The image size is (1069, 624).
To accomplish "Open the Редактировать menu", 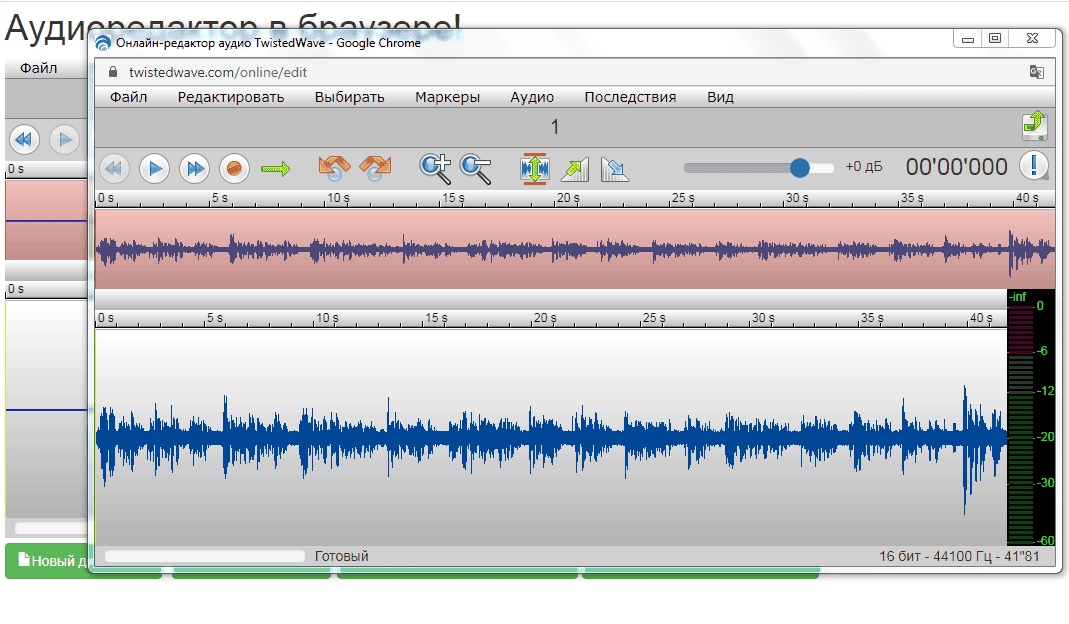I will click(x=231, y=97).
